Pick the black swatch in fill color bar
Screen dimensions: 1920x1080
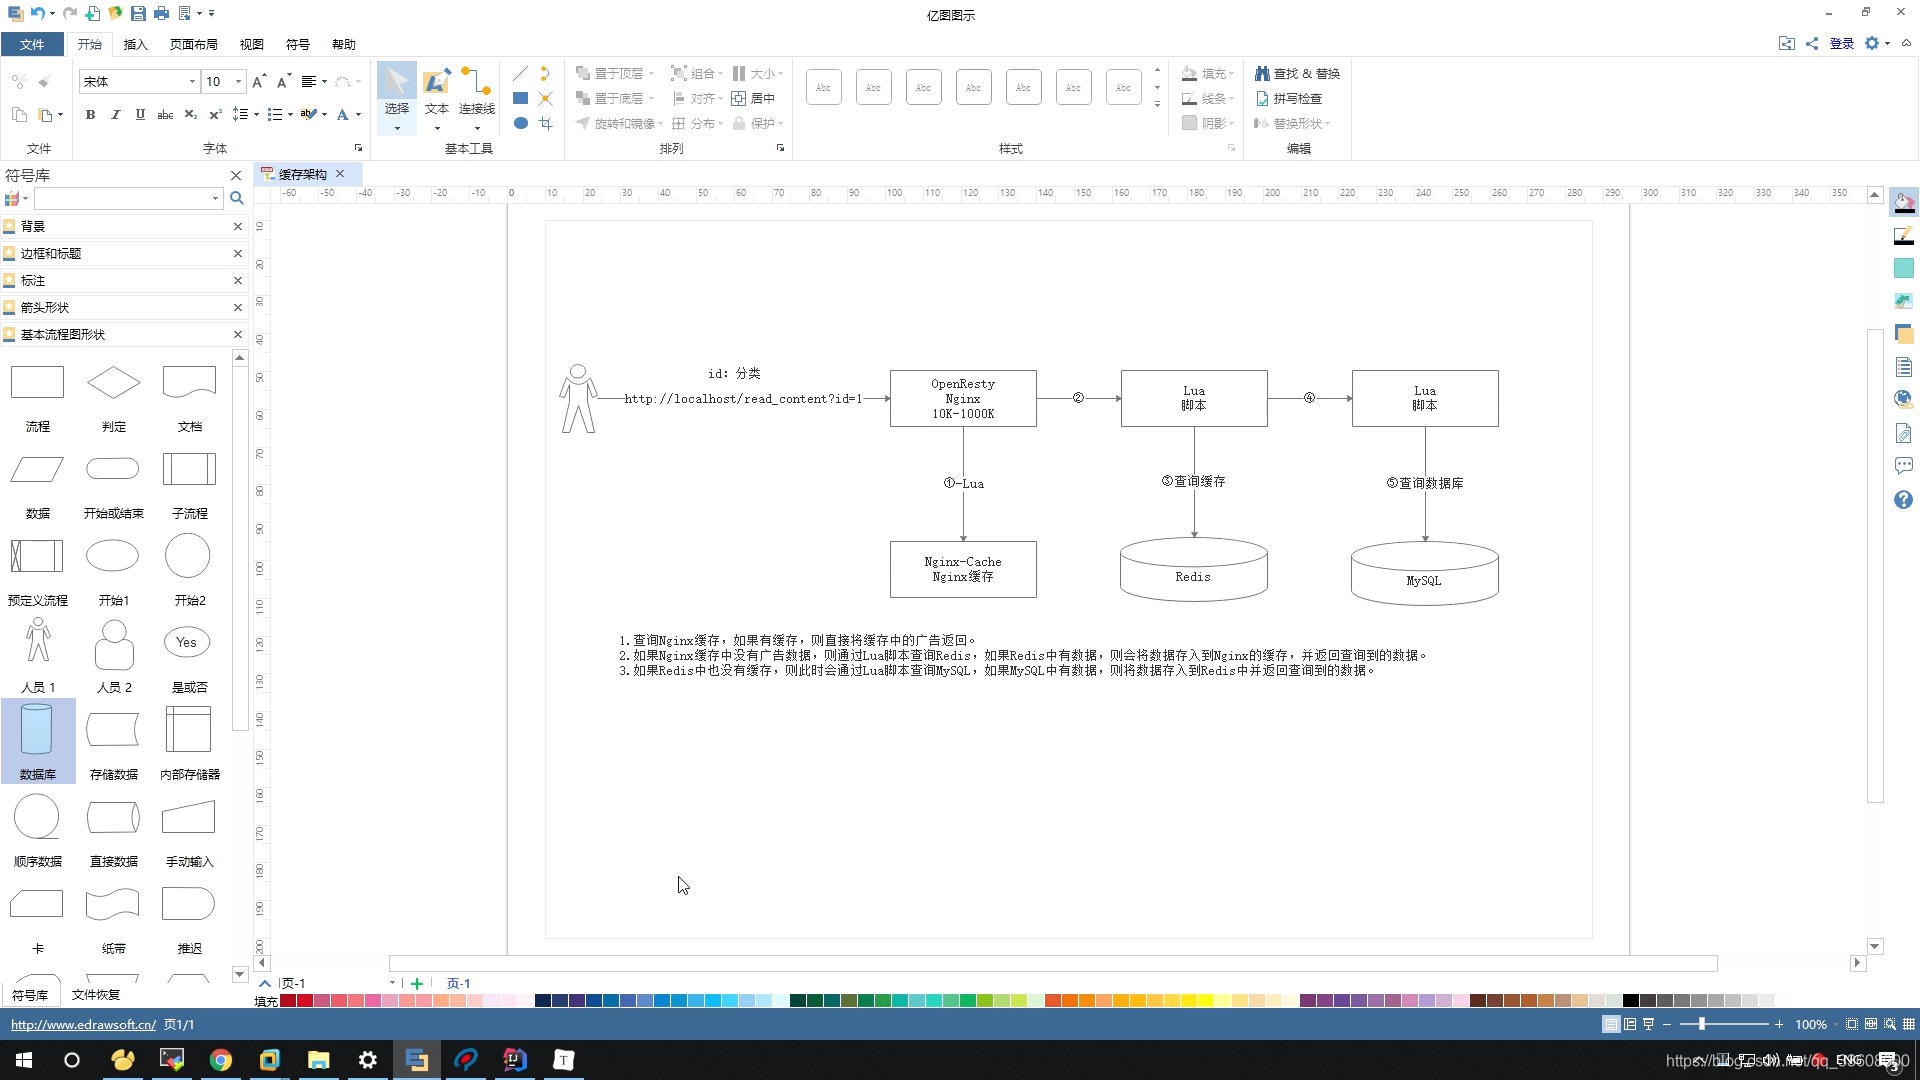[1630, 1001]
